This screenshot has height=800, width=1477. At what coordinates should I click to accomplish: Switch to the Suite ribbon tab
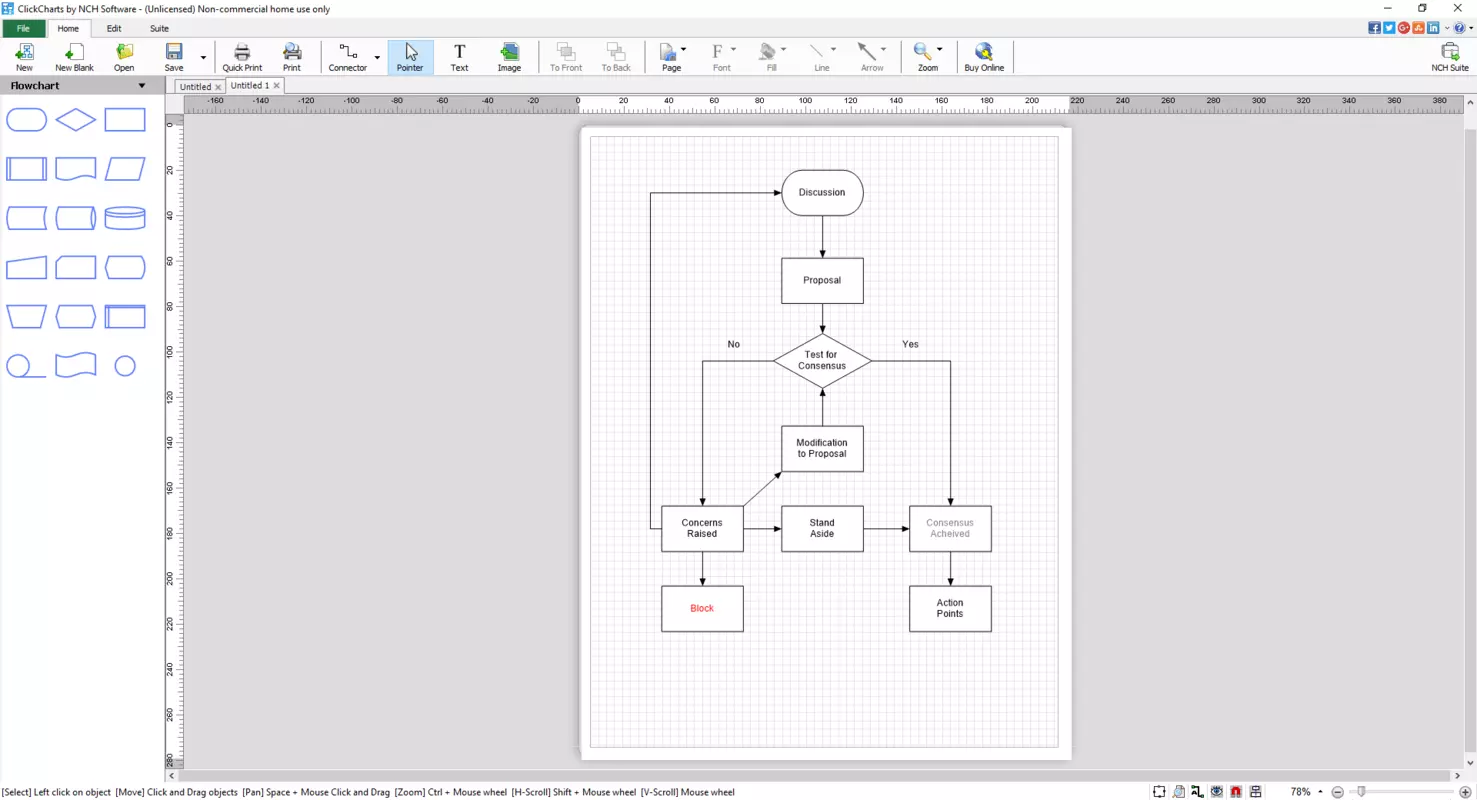(159, 28)
